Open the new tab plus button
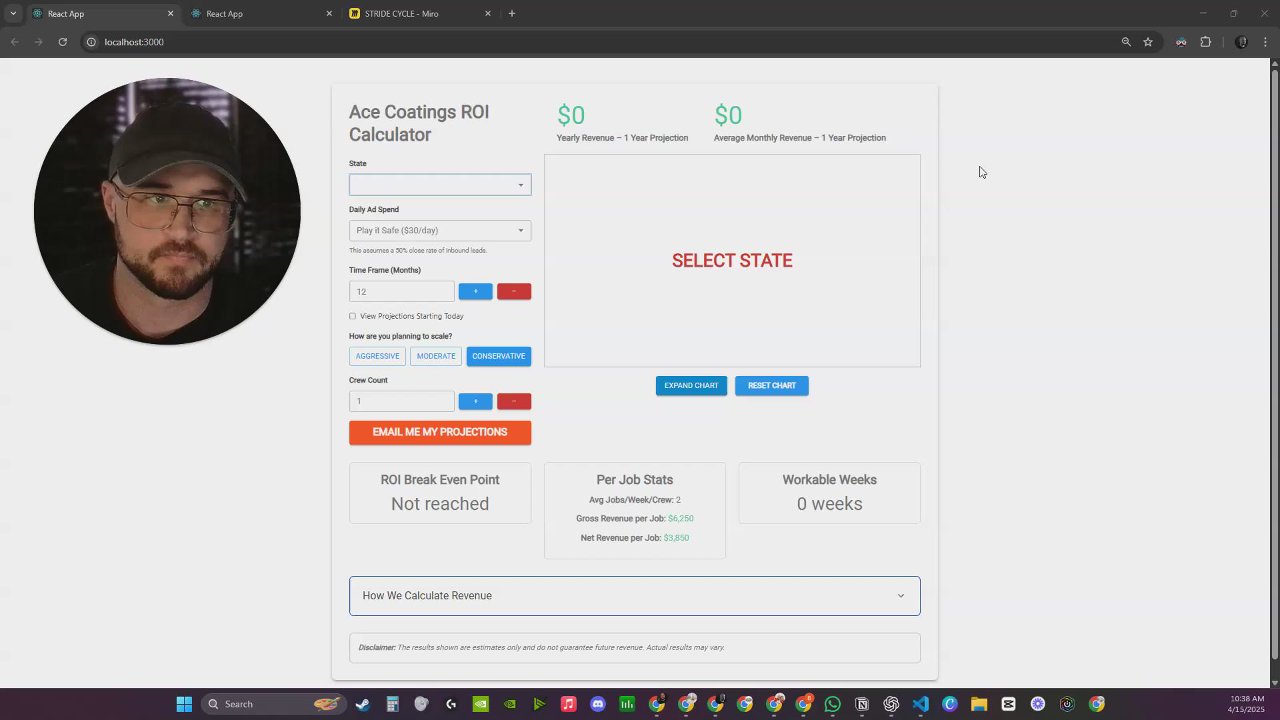1280x720 pixels. coord(512,14)
